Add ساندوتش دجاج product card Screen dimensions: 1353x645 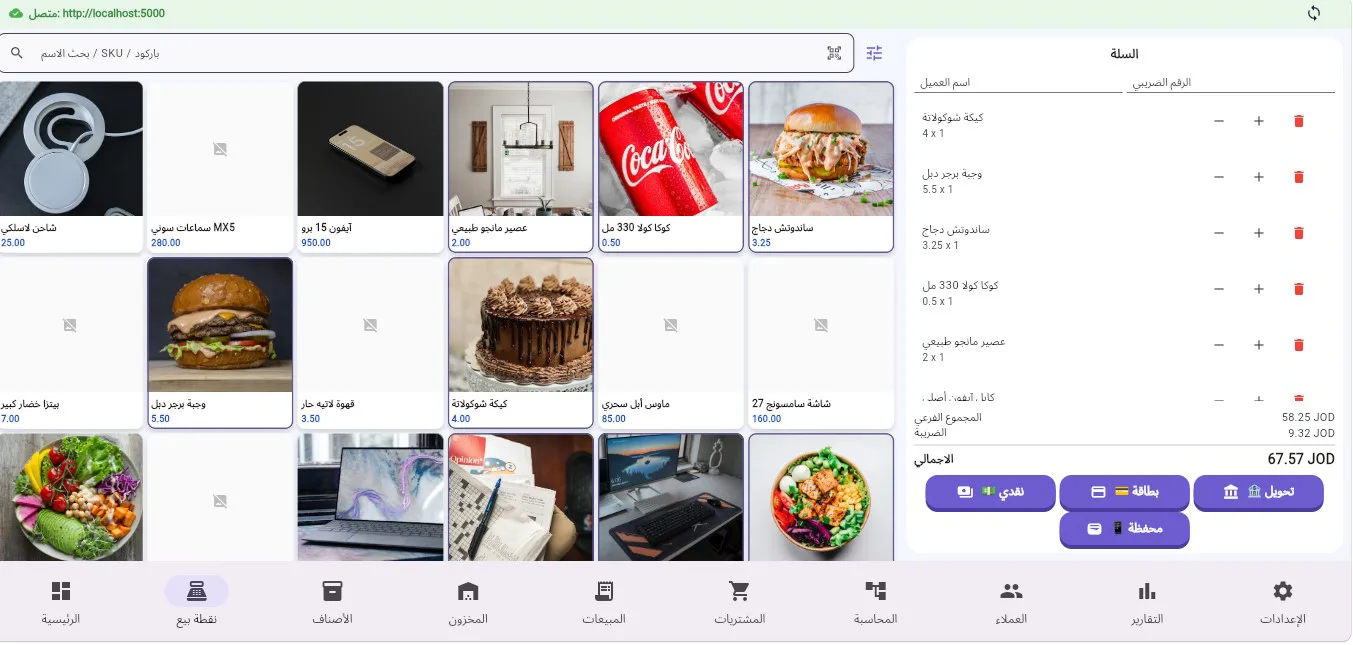[x=821, y=167]
